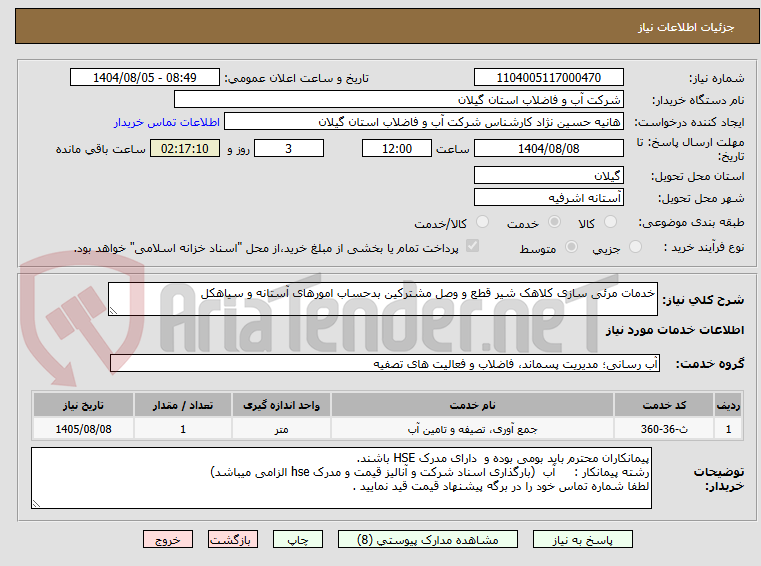Open مشاهده مدارک پیوستی (8) attachments
Image resolution: width=761 pixels, height=566 pixels.
[x=428, y=539]
